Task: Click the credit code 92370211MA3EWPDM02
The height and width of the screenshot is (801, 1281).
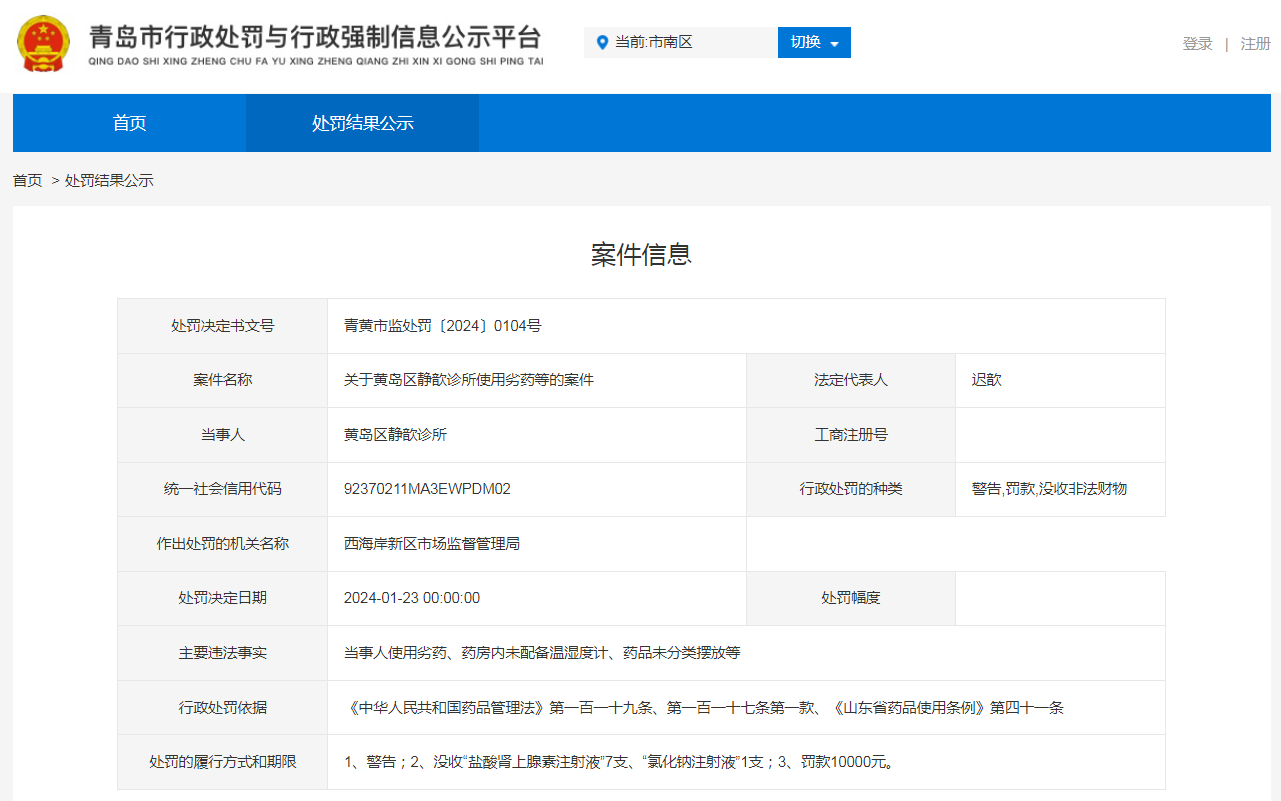Action: (x=427, y=489)
